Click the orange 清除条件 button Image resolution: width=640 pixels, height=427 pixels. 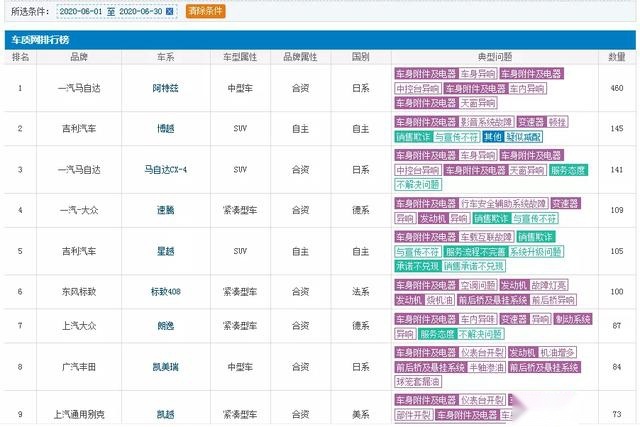click(x=205, y=11)
